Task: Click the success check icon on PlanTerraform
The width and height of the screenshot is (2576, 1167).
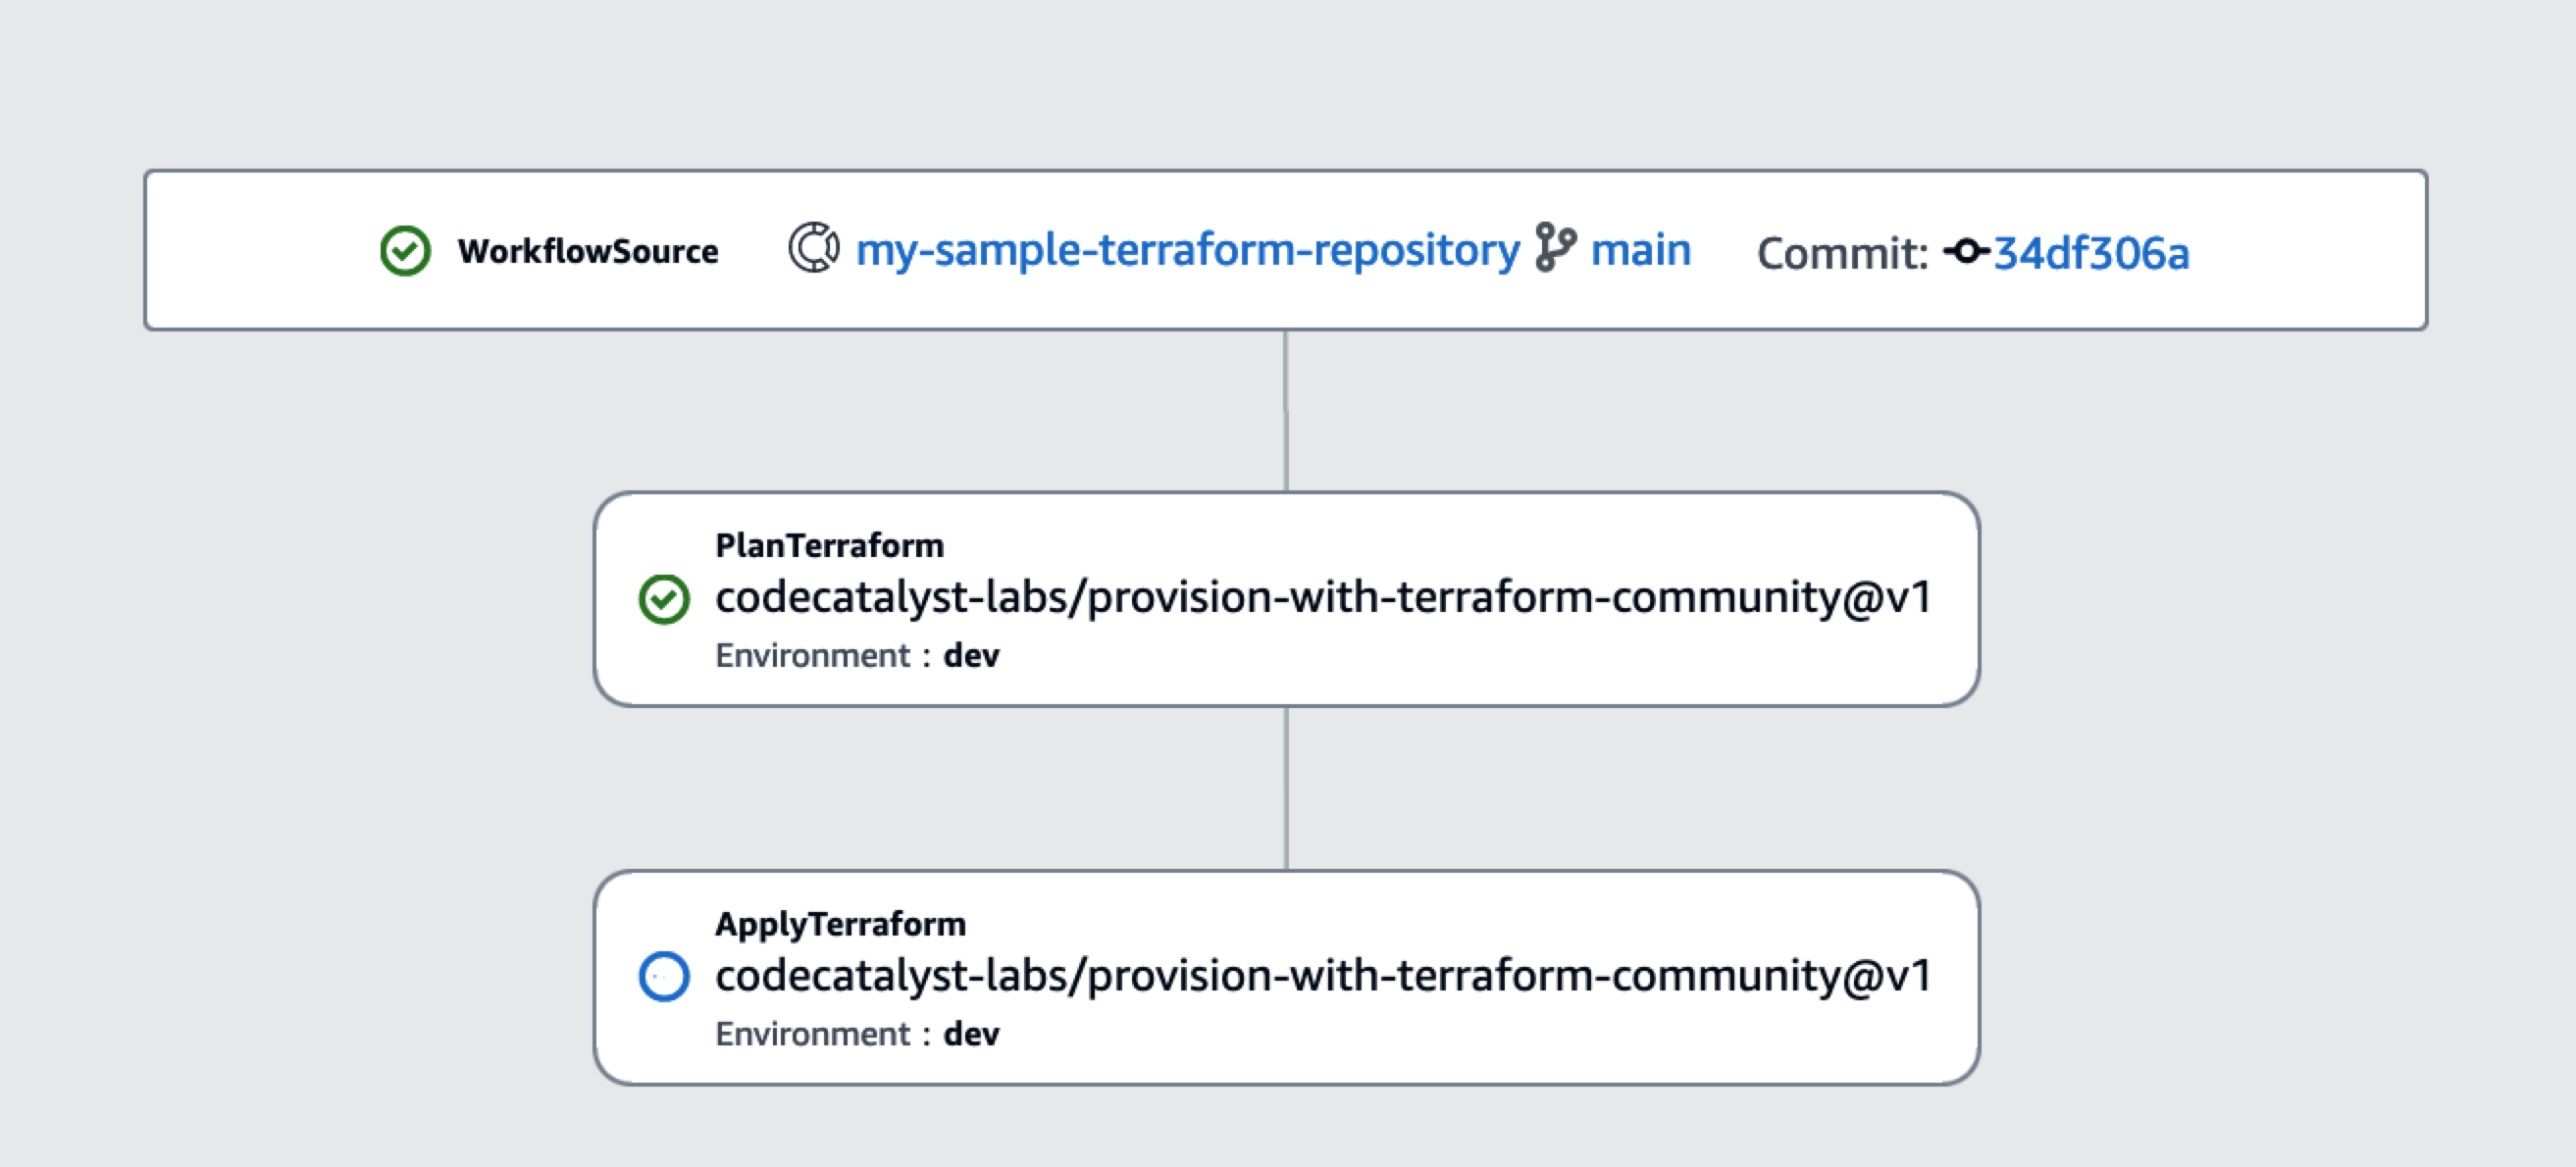Action: pos(664,600)
